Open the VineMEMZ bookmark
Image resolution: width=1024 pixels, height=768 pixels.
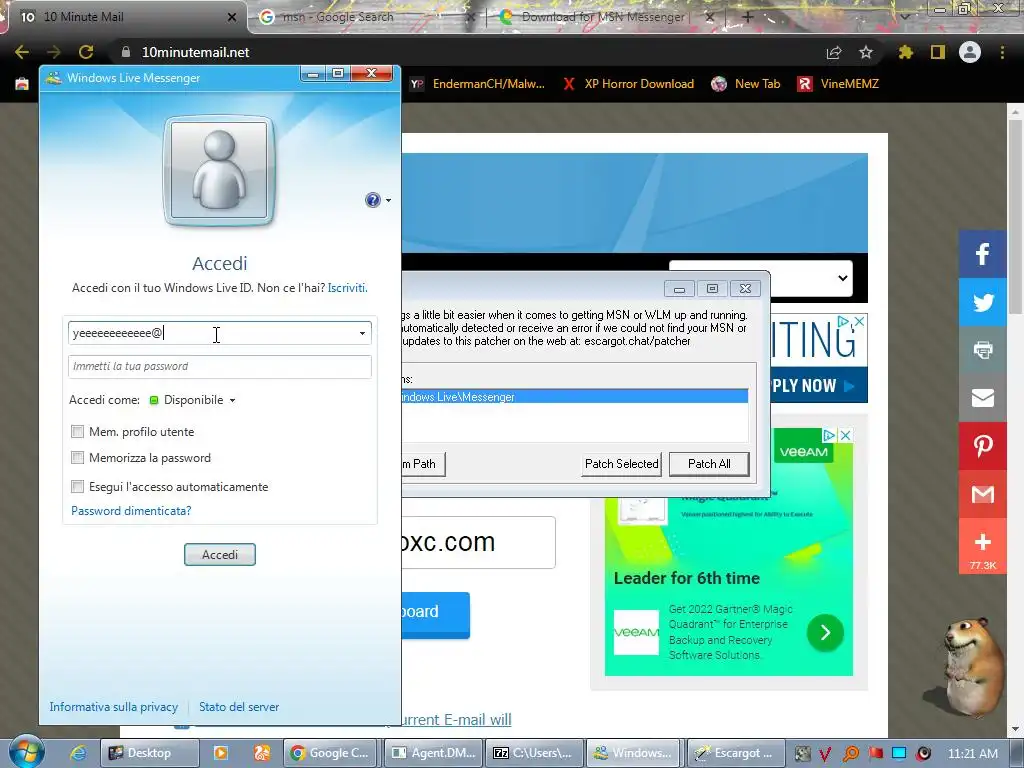click(x=838, y=84)
